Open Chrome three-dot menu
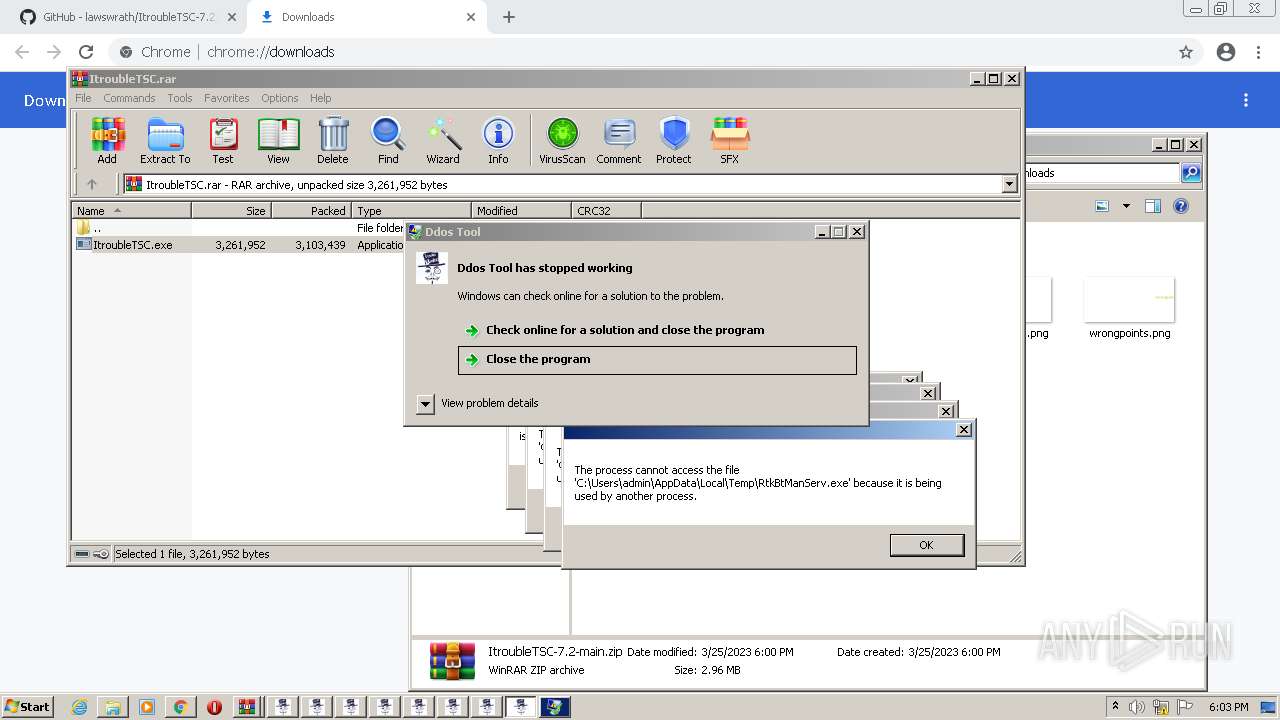1280x720 pixels. click(1259, 52)
